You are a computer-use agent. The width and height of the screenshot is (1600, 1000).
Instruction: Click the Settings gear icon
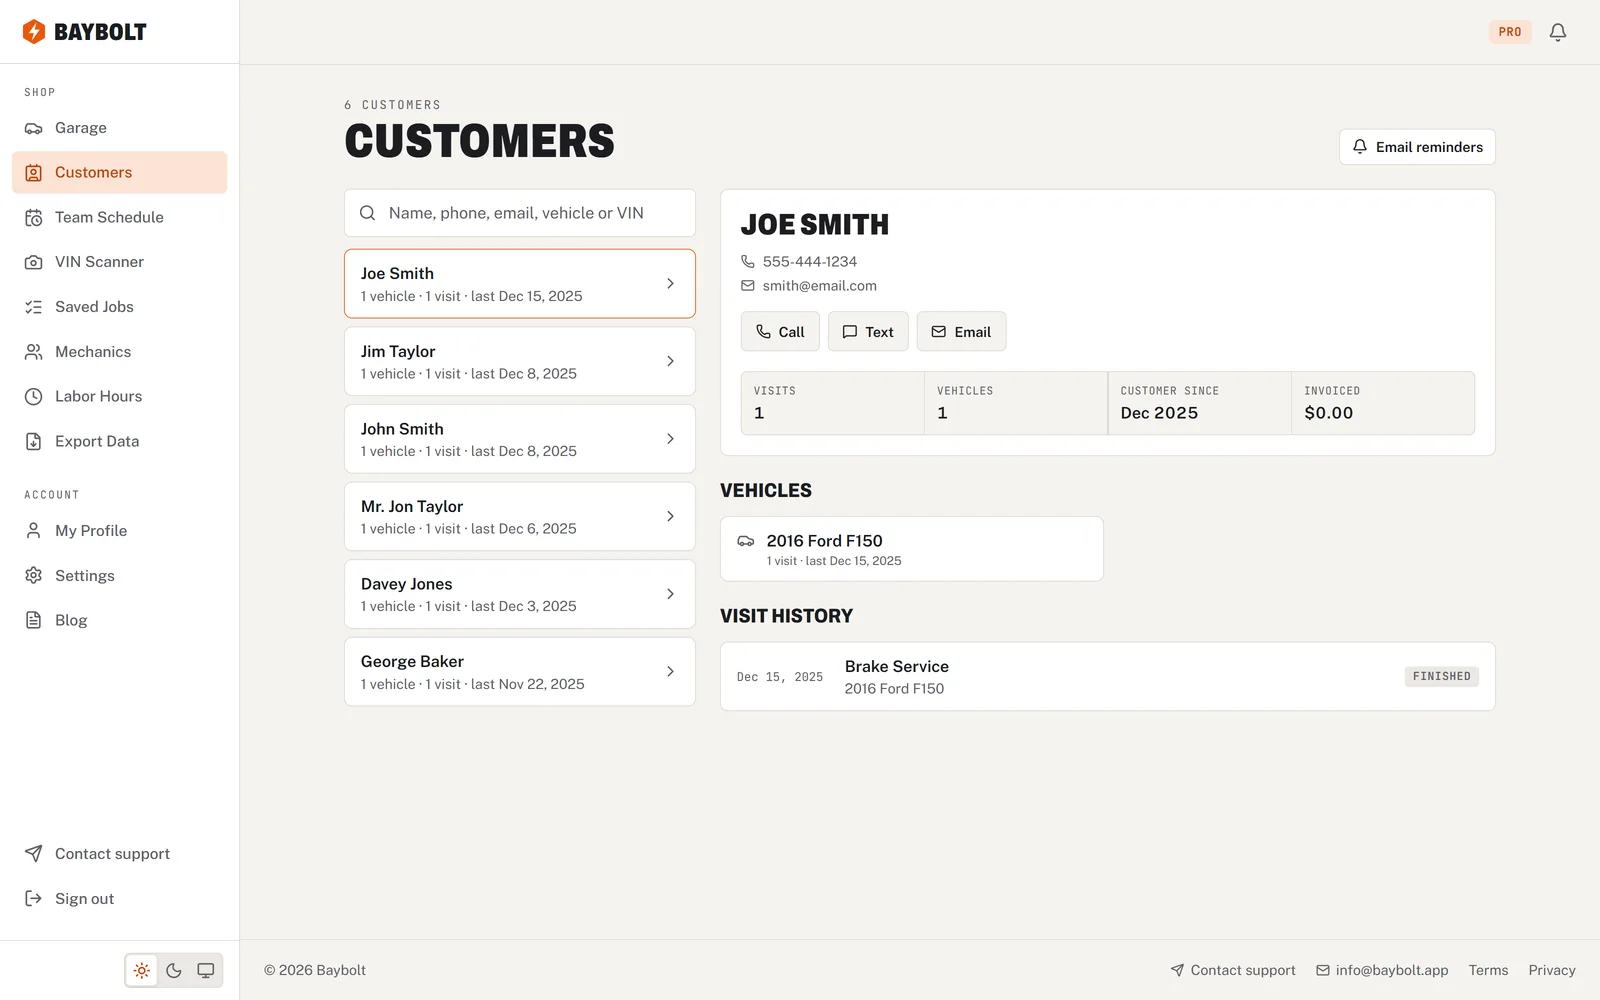(x=34, y=576)
